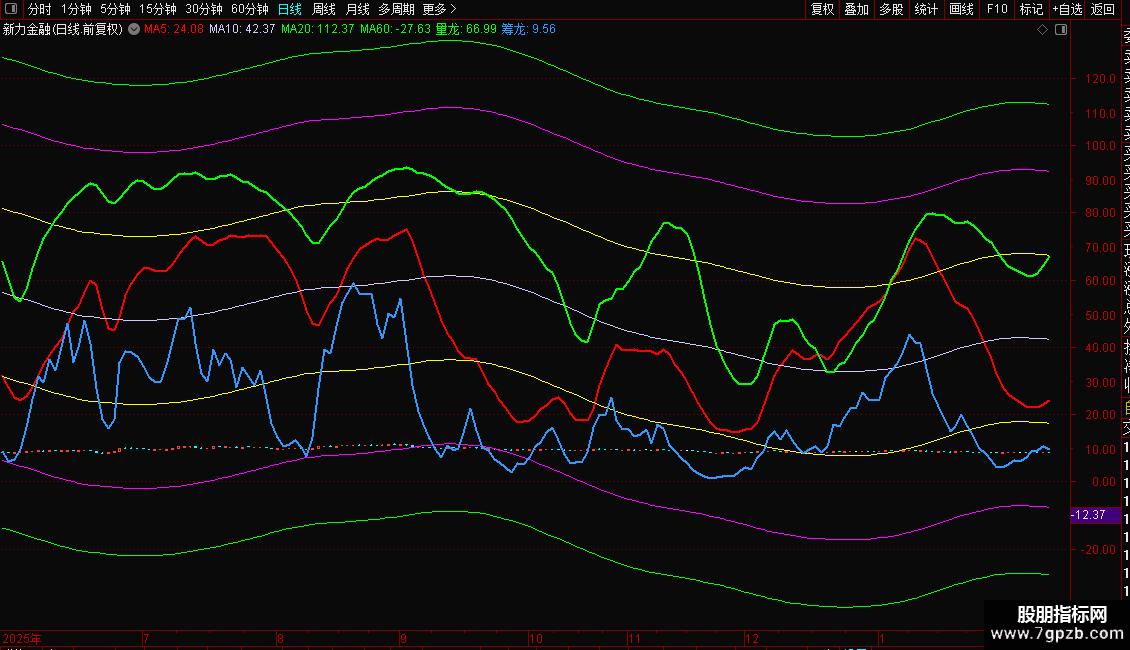Activate the 画线 drawing tools
Image resolution: width=1130 pixels, height=650 pixels.
click(961, 9)
